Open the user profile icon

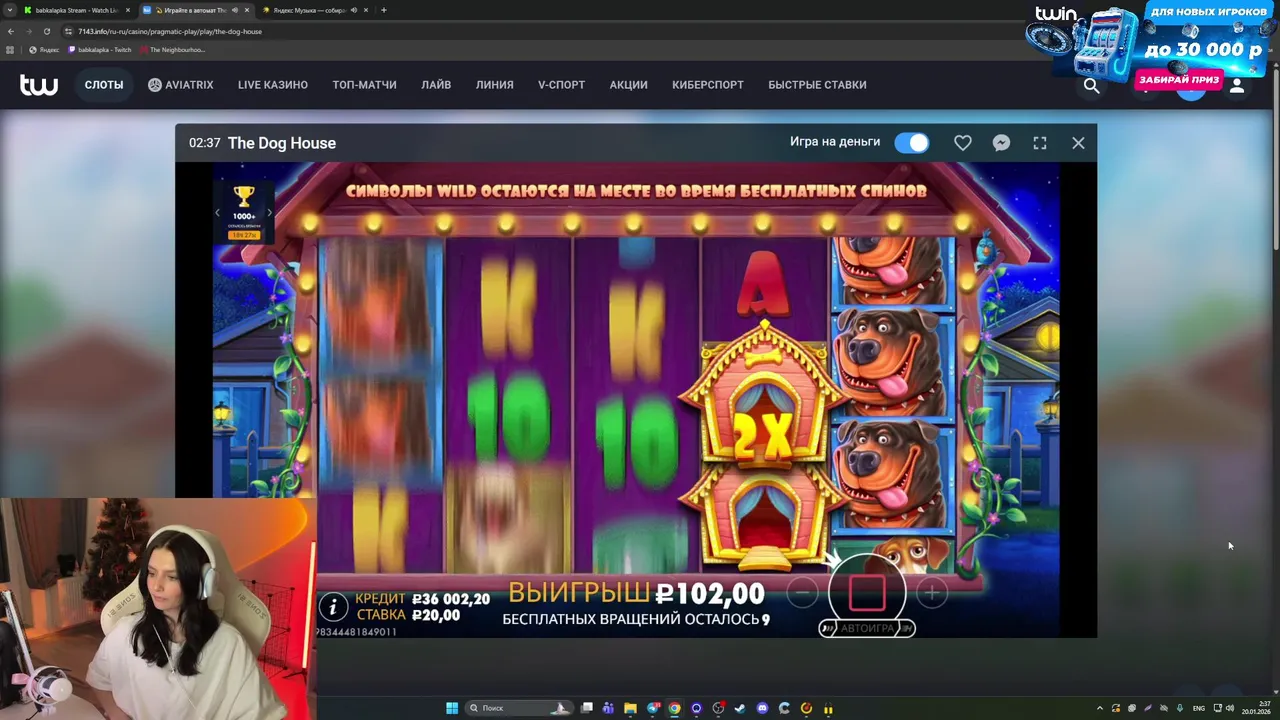[x=1237, y=86]
